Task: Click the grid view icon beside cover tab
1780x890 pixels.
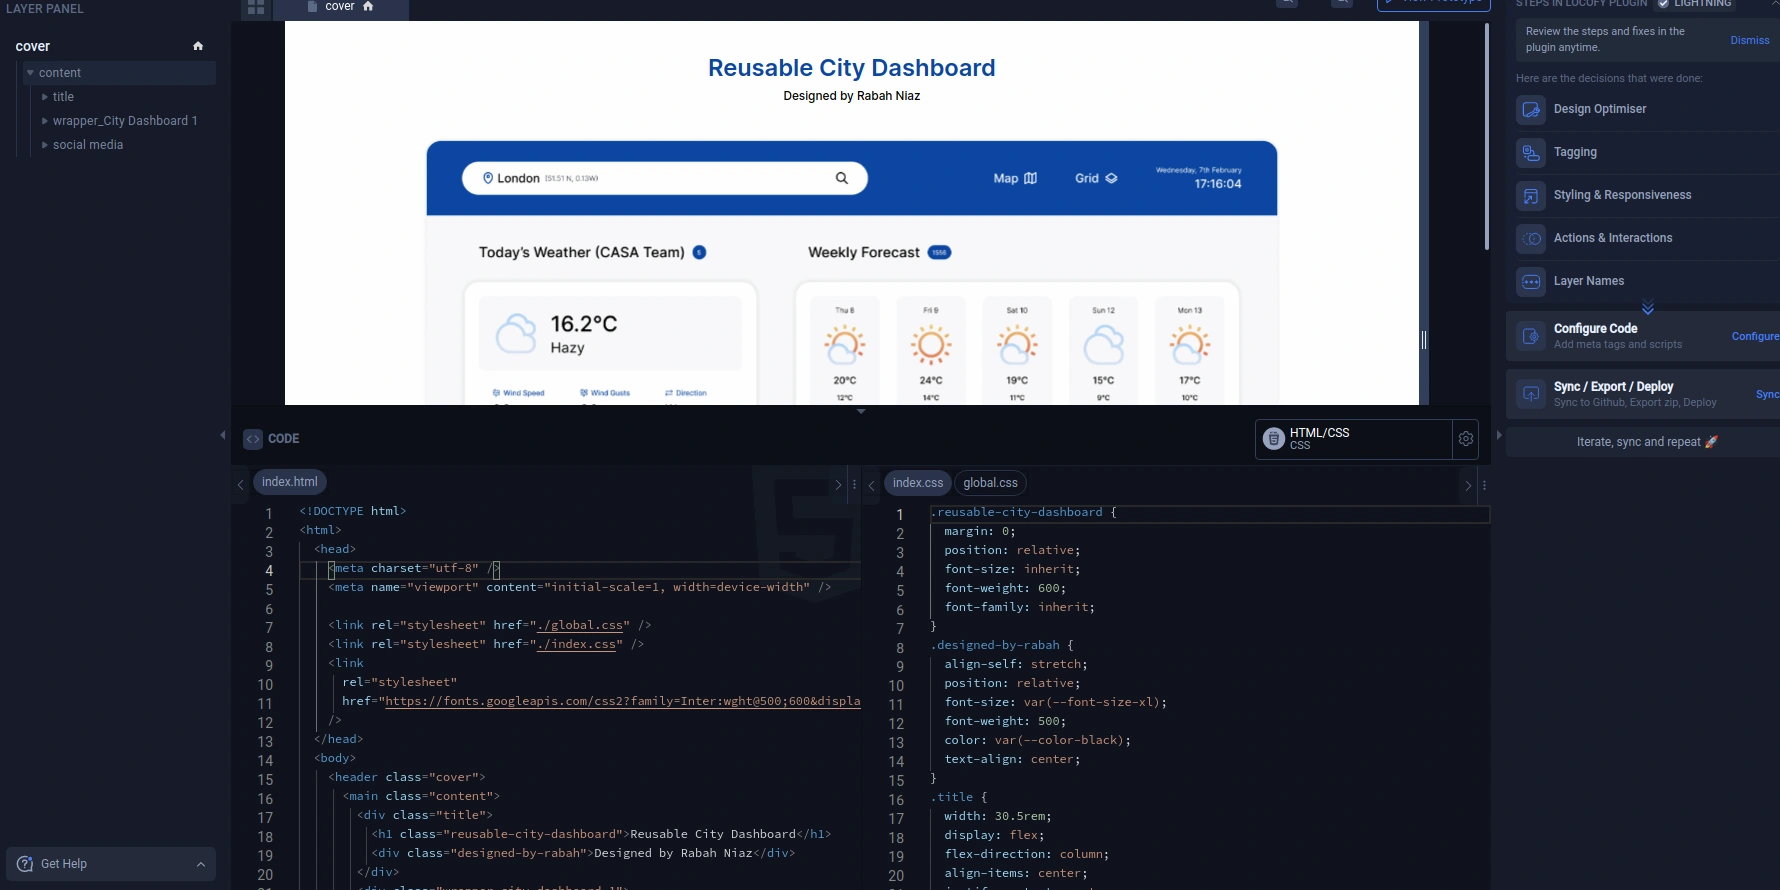Action: pos(256,7)
